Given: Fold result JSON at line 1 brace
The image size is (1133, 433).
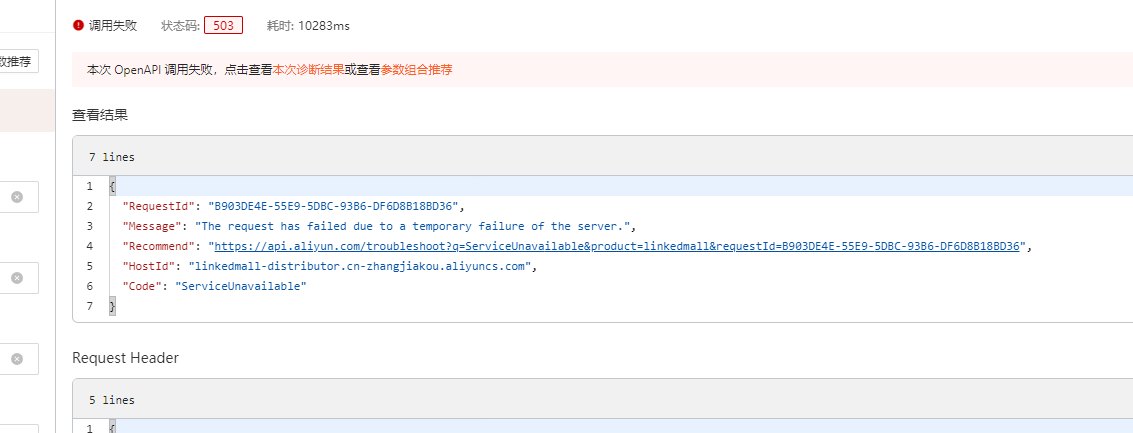Looking at the screenshot, I should click(113, 186).
